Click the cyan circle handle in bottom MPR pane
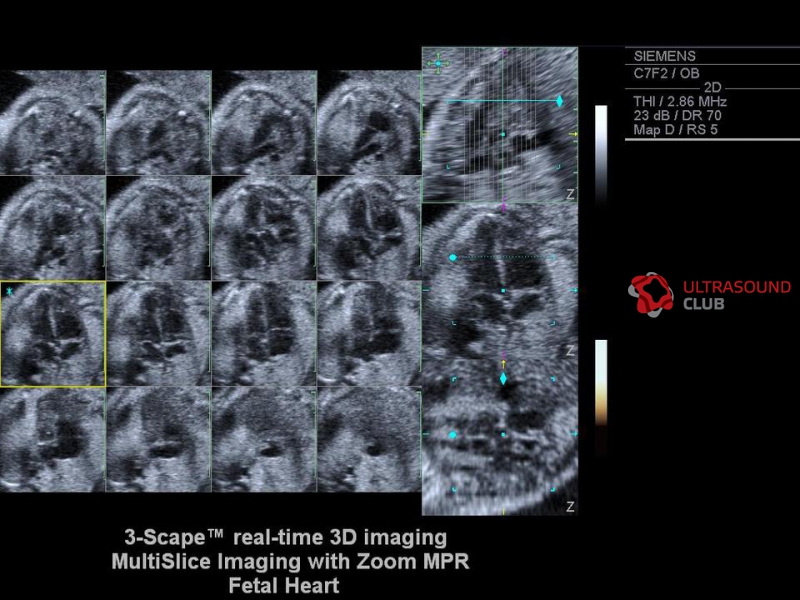The image size is (800, 600). 453,435
